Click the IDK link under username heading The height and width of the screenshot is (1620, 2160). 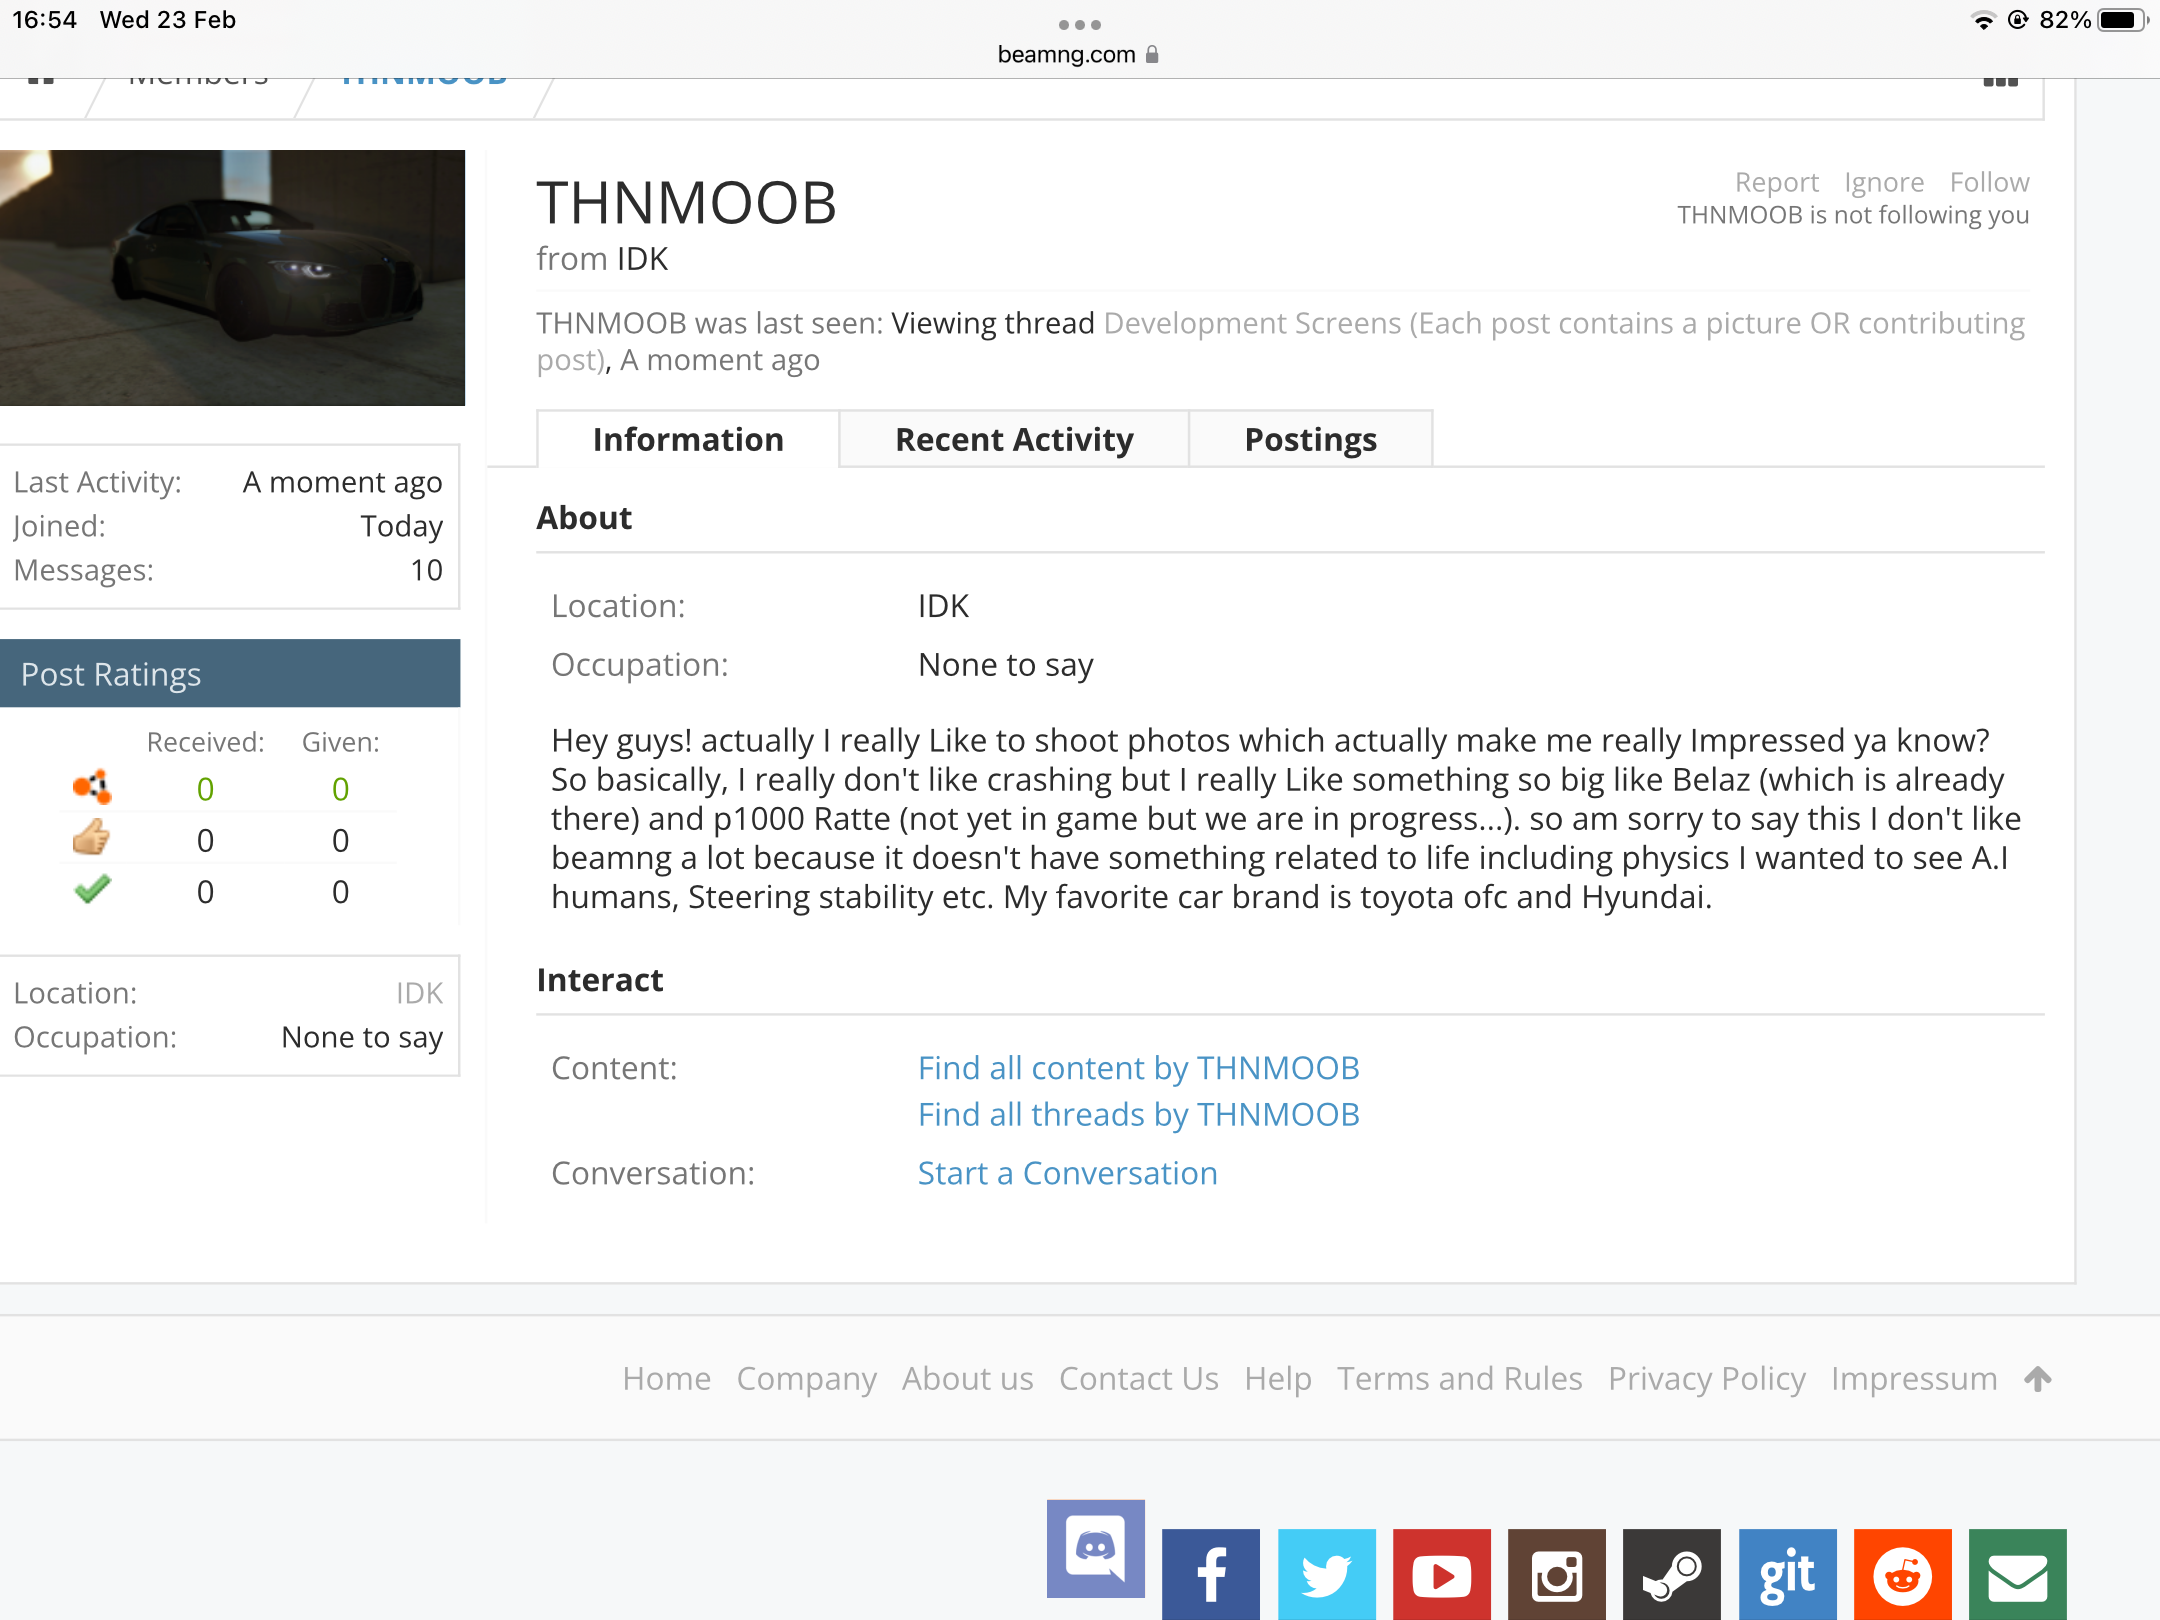(642, 259)
